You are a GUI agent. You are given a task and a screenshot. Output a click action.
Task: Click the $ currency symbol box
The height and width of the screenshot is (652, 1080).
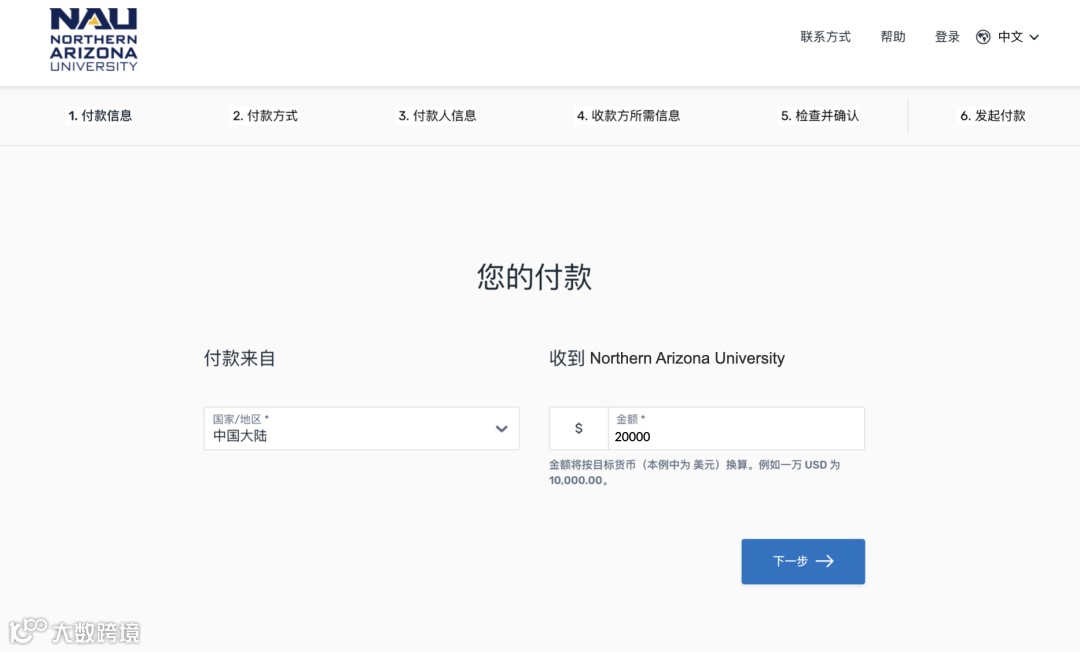tap(579, 428)
